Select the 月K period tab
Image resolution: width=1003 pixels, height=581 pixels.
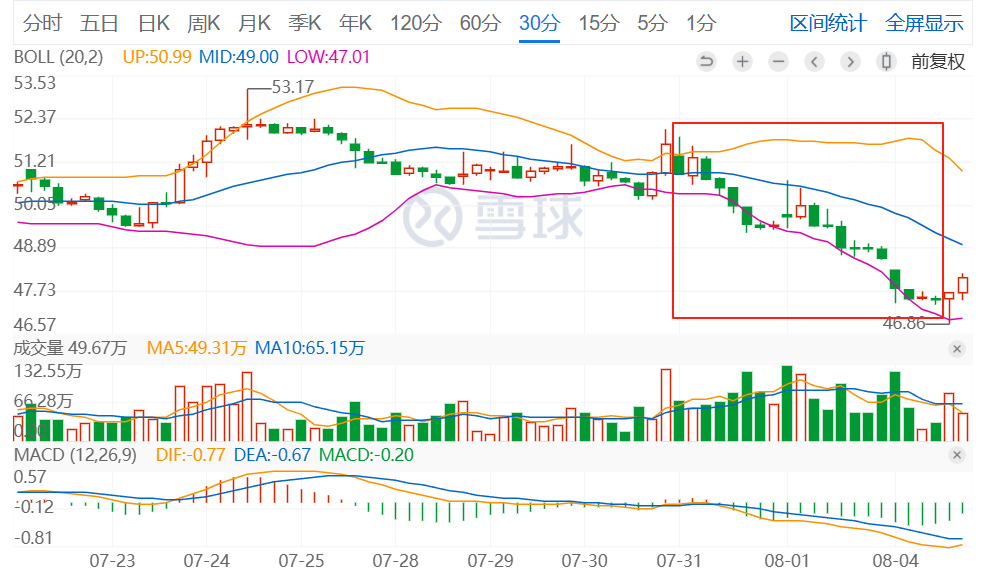point(254,24)
